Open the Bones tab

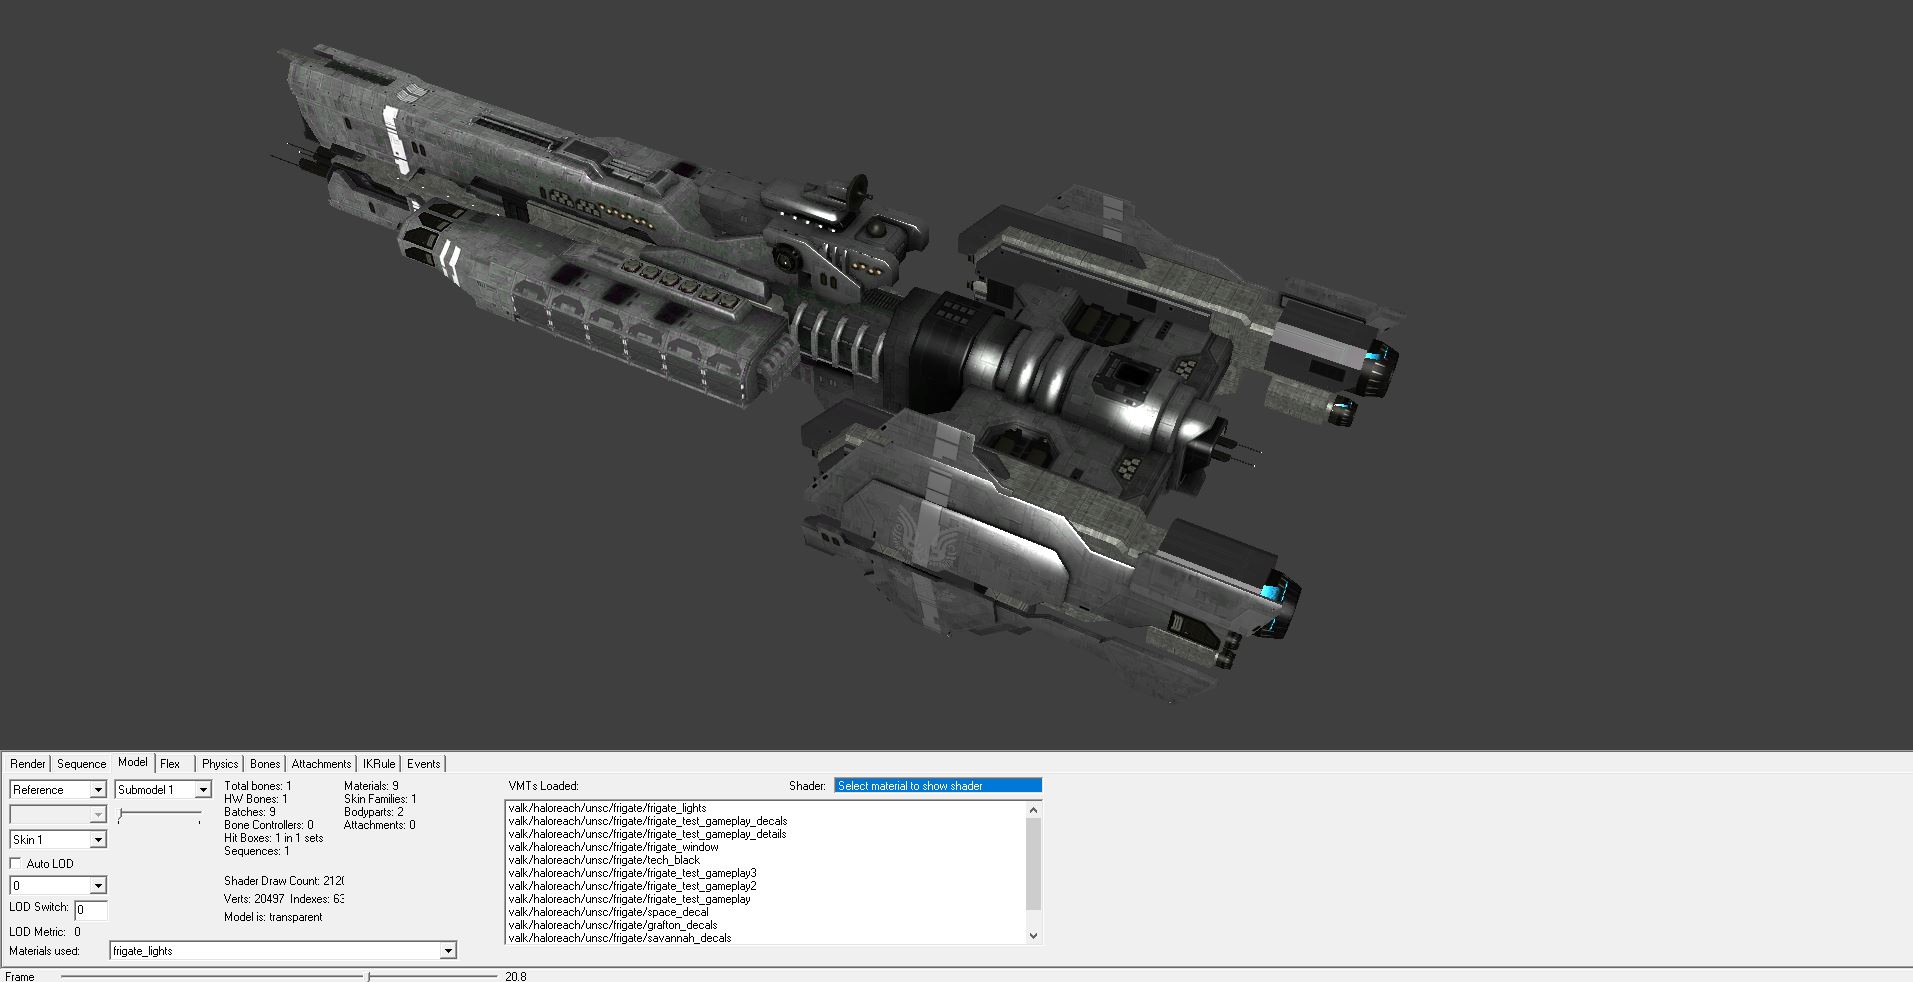pyautogui.click(x=265, y=763)
